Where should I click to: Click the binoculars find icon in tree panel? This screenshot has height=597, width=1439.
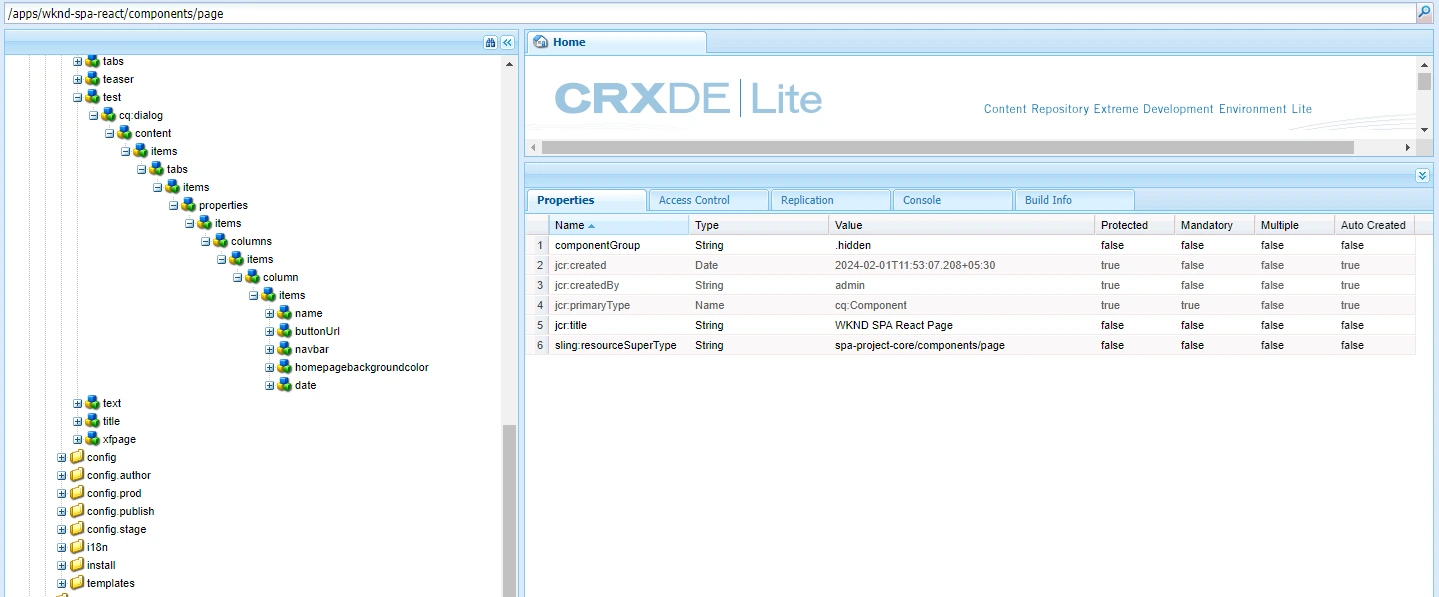(490, 42)
